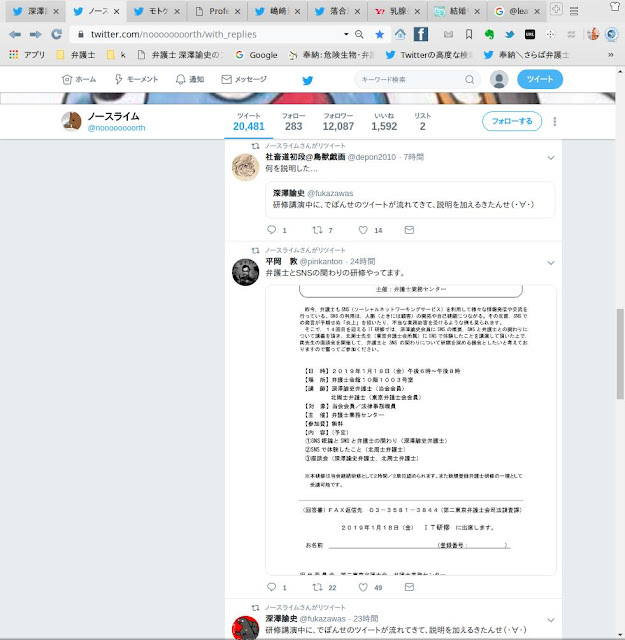Viewport: 625px width, 640px height.
Task: Click the depon2010 profile avatar
Action: pyautogui.click(x=245, y=167)
